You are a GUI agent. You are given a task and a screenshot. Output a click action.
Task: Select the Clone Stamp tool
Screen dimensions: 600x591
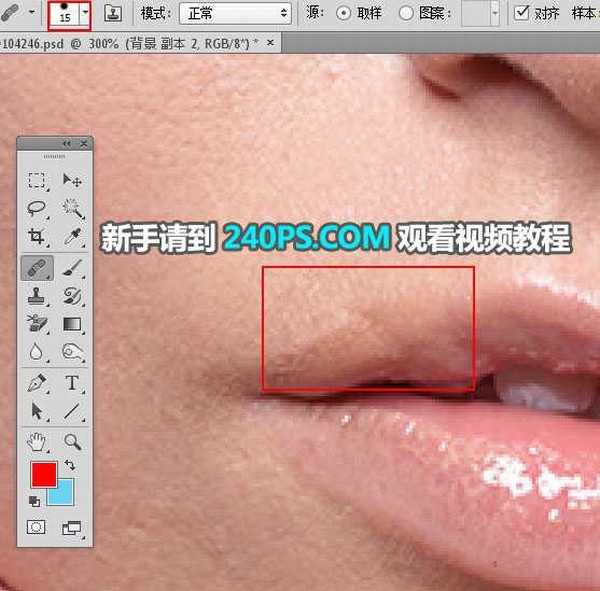click(37, 296)
